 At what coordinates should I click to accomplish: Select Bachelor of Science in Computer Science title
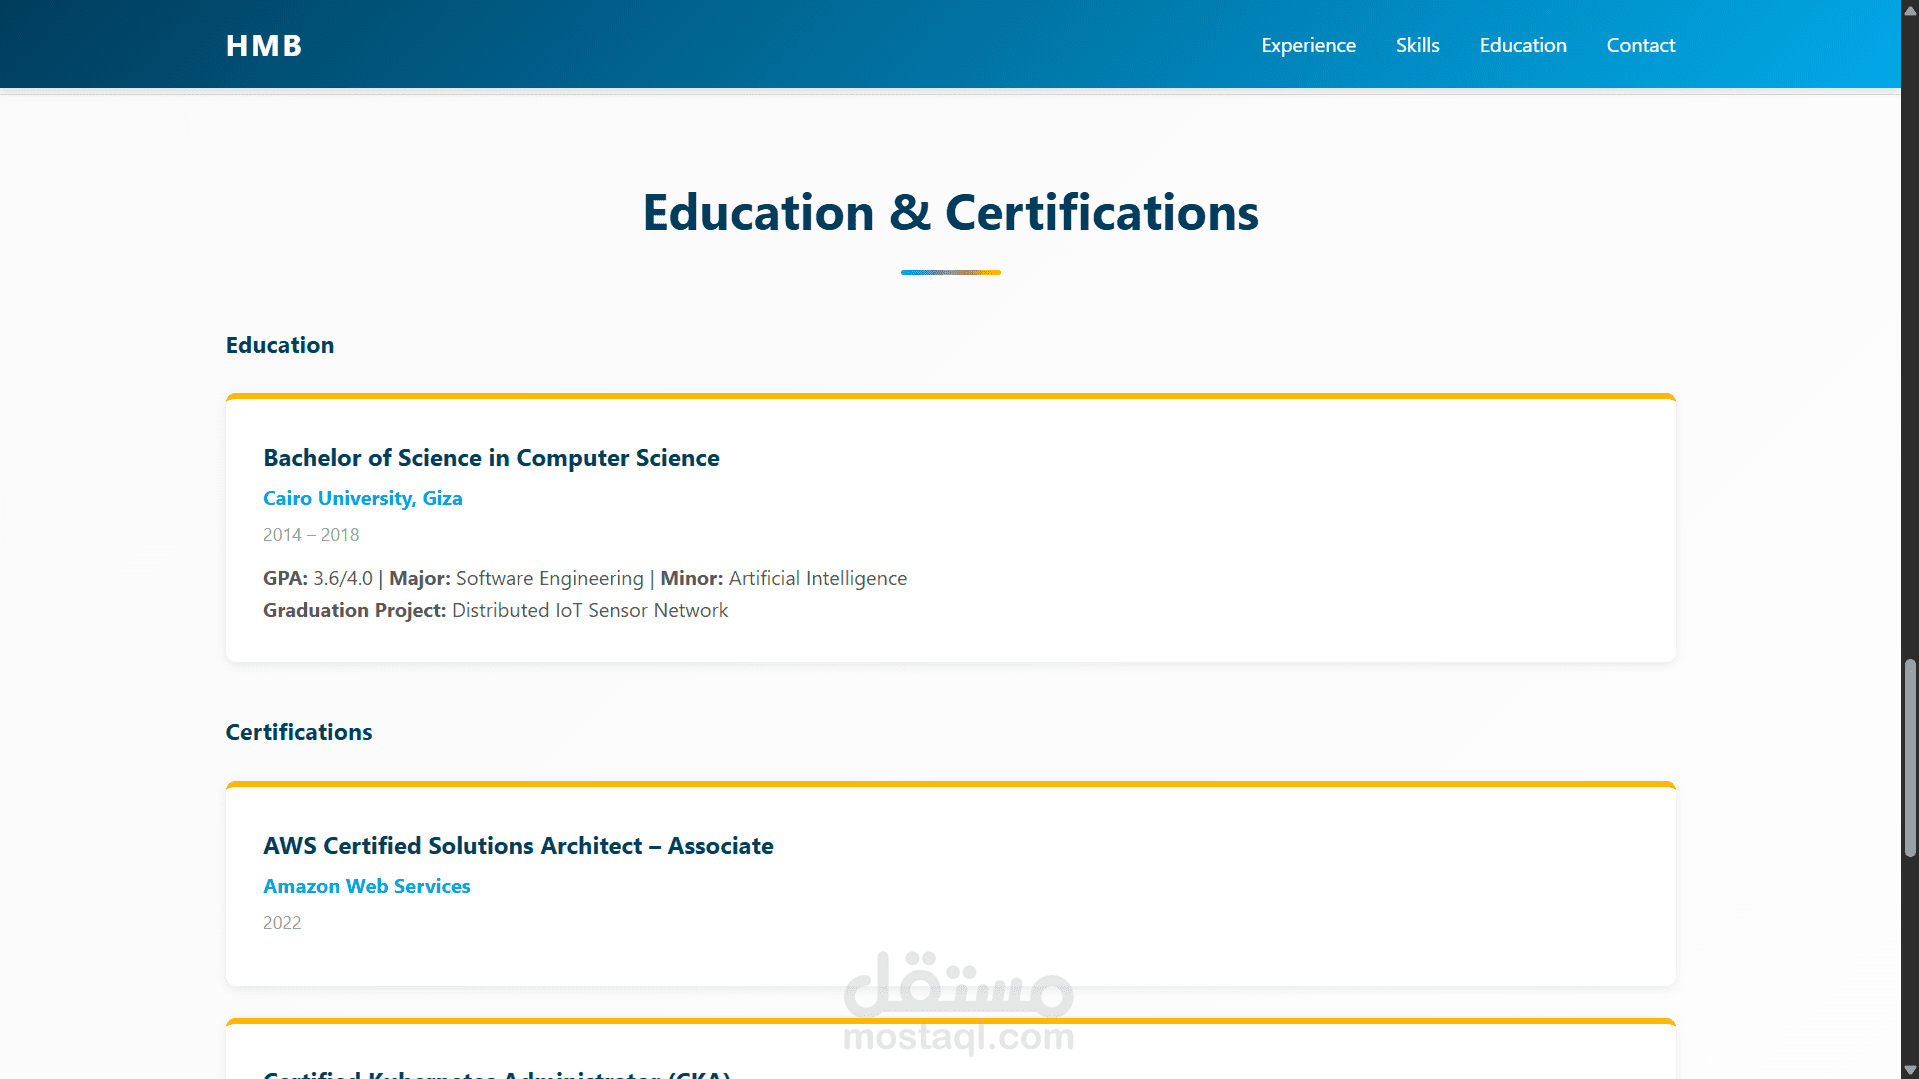(491, 458)
